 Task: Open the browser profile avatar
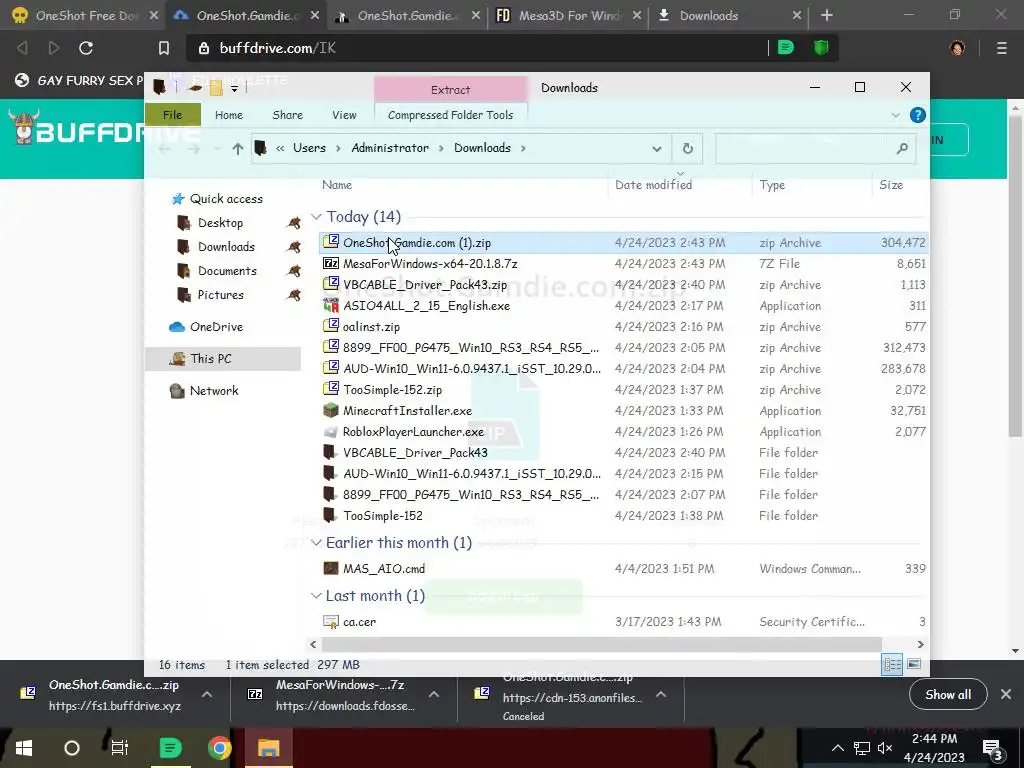pos(957,48)
